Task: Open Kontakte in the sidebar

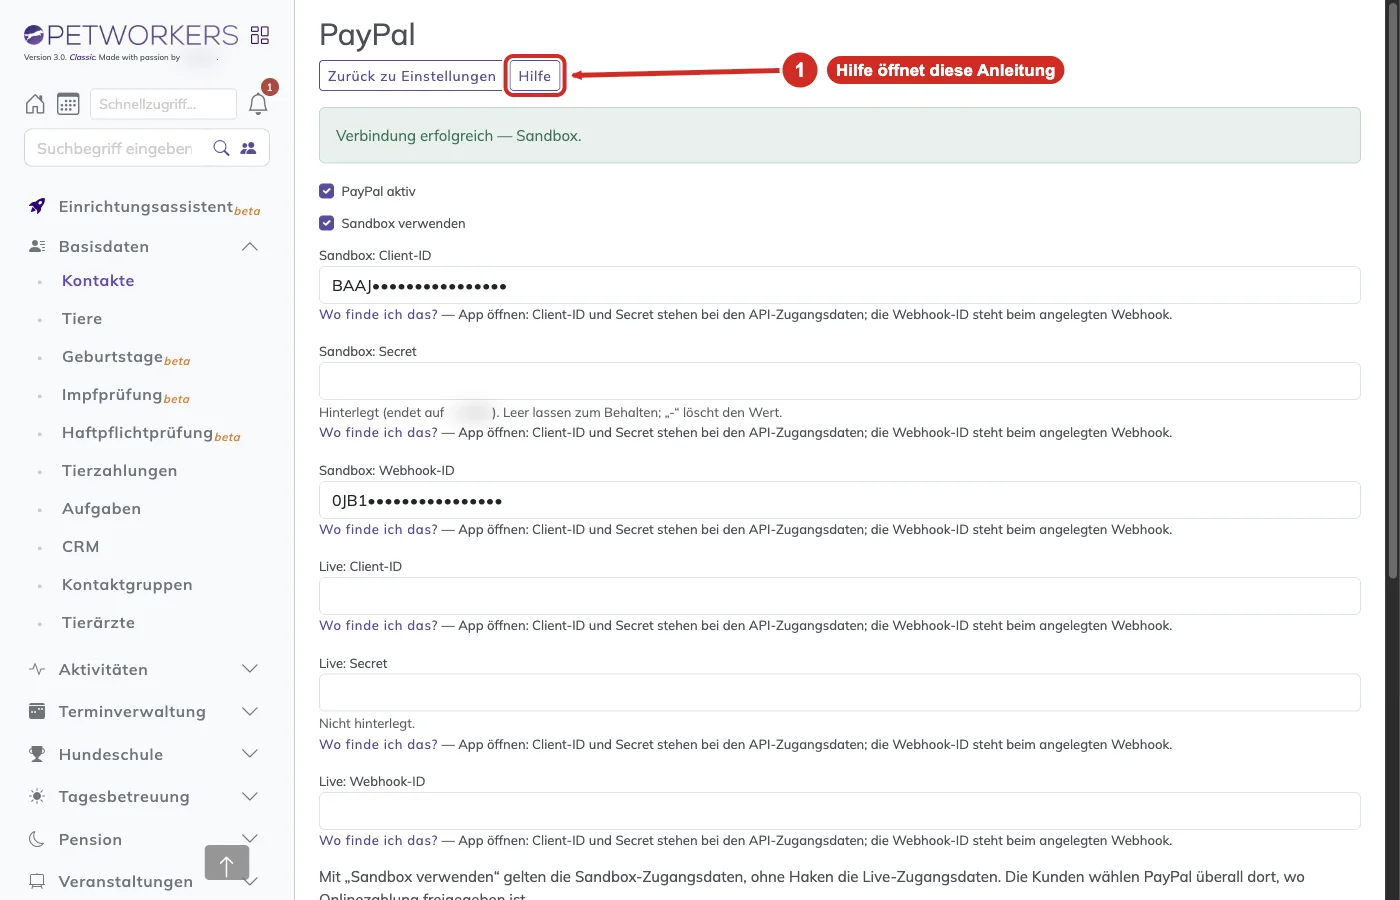Action: [x=98, y=281]
